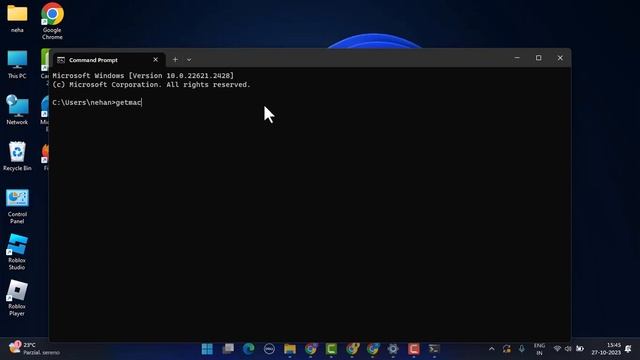640x360 pixels.
Task: Launch Roblox Studio from desktop
Action: click(17, 252)
